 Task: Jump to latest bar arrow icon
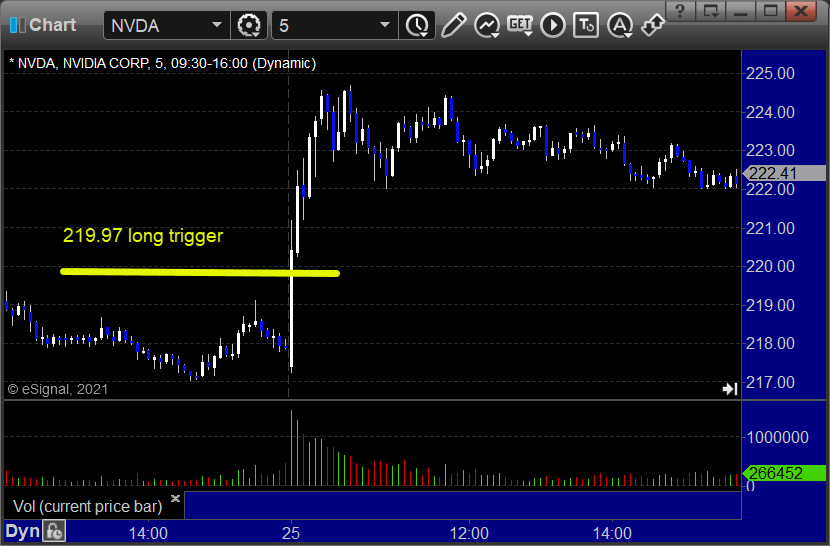click(x=730, y=389)
